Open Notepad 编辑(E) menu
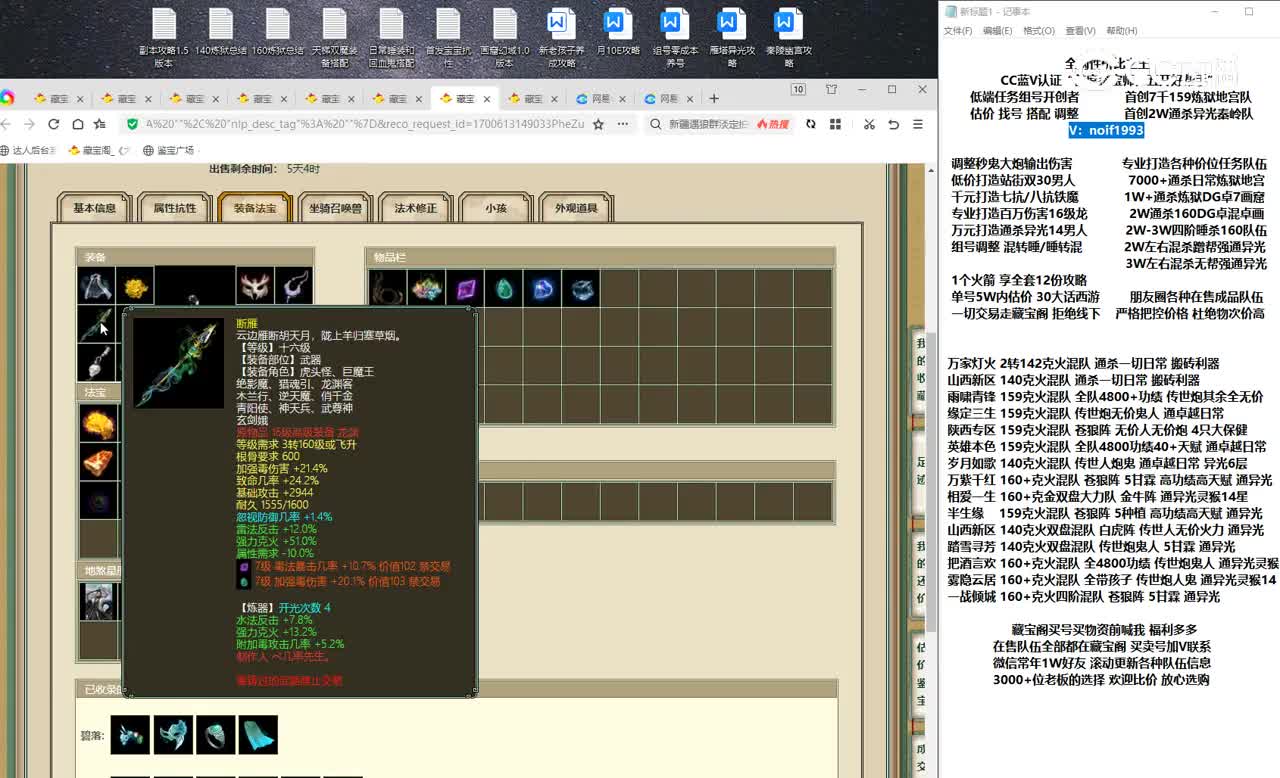The width and height of the screenshot is (1280, 778). [x=998, y=31]
